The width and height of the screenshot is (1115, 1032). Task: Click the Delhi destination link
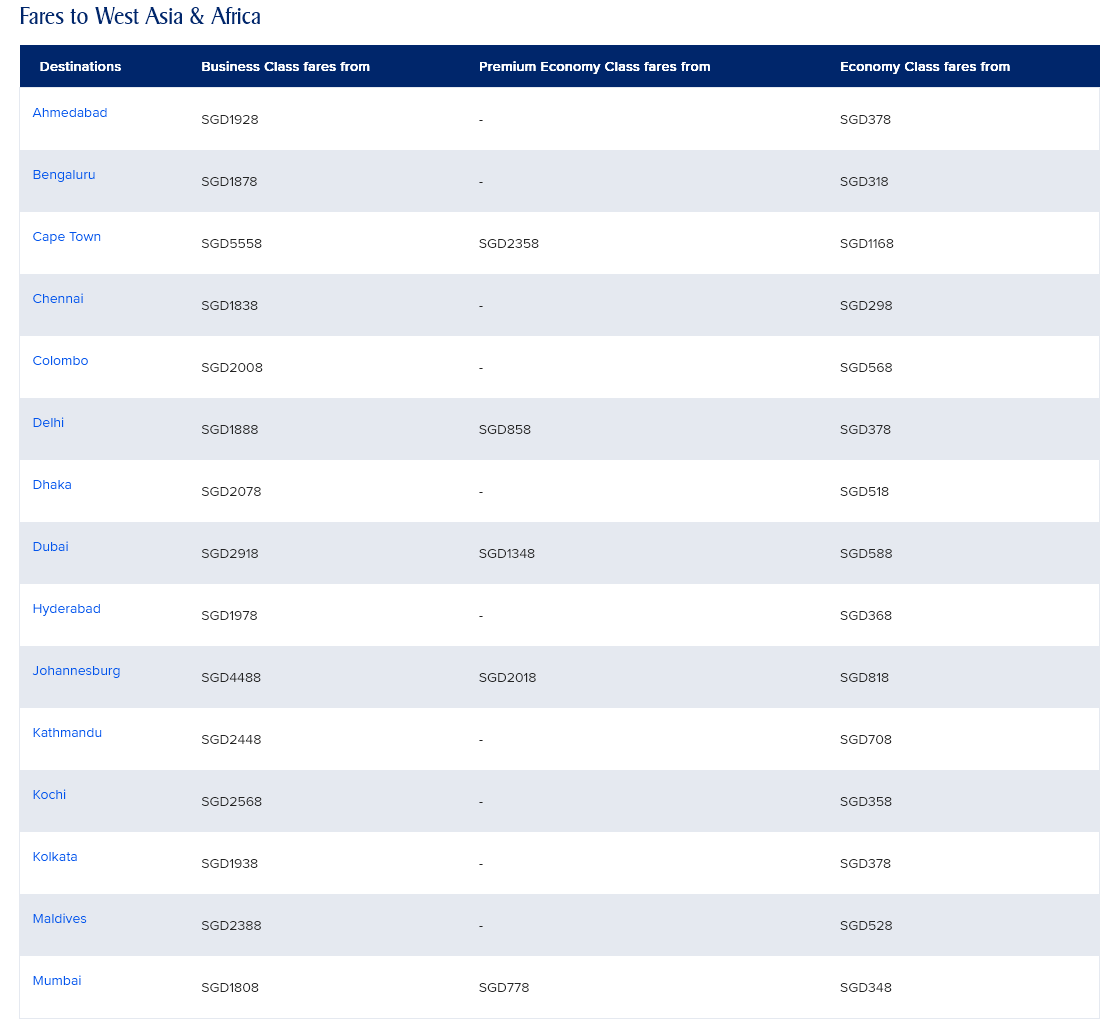pyautogui.click(x=48, y=423)
